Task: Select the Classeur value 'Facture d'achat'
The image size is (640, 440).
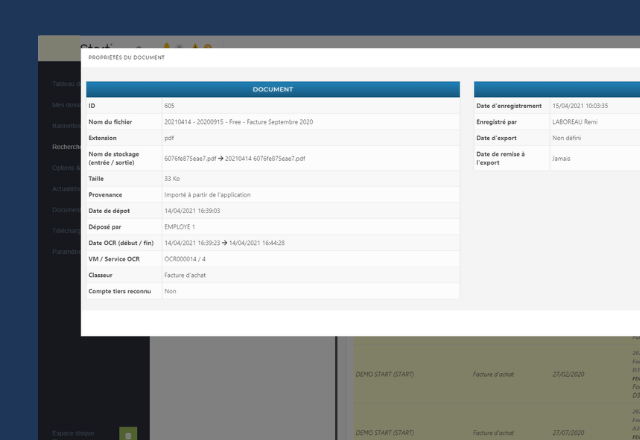Action: point(185,275)
